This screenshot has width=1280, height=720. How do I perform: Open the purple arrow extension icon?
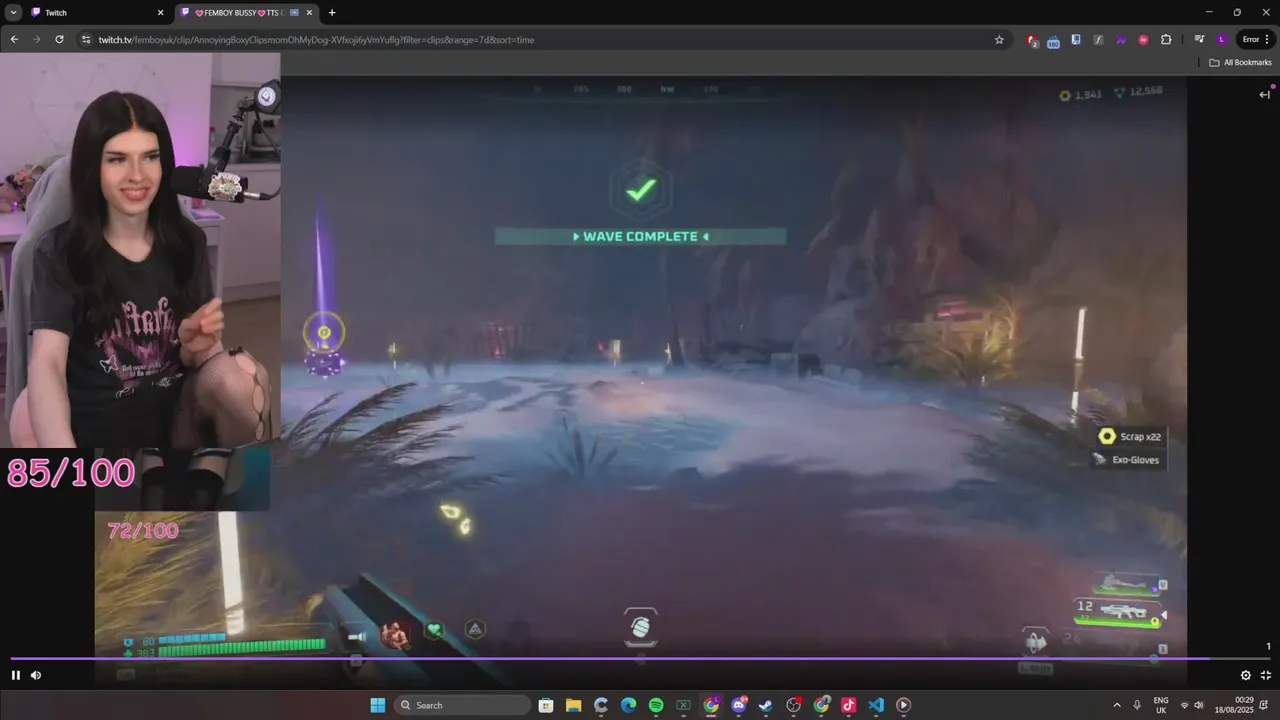(x=1121, y=39)
